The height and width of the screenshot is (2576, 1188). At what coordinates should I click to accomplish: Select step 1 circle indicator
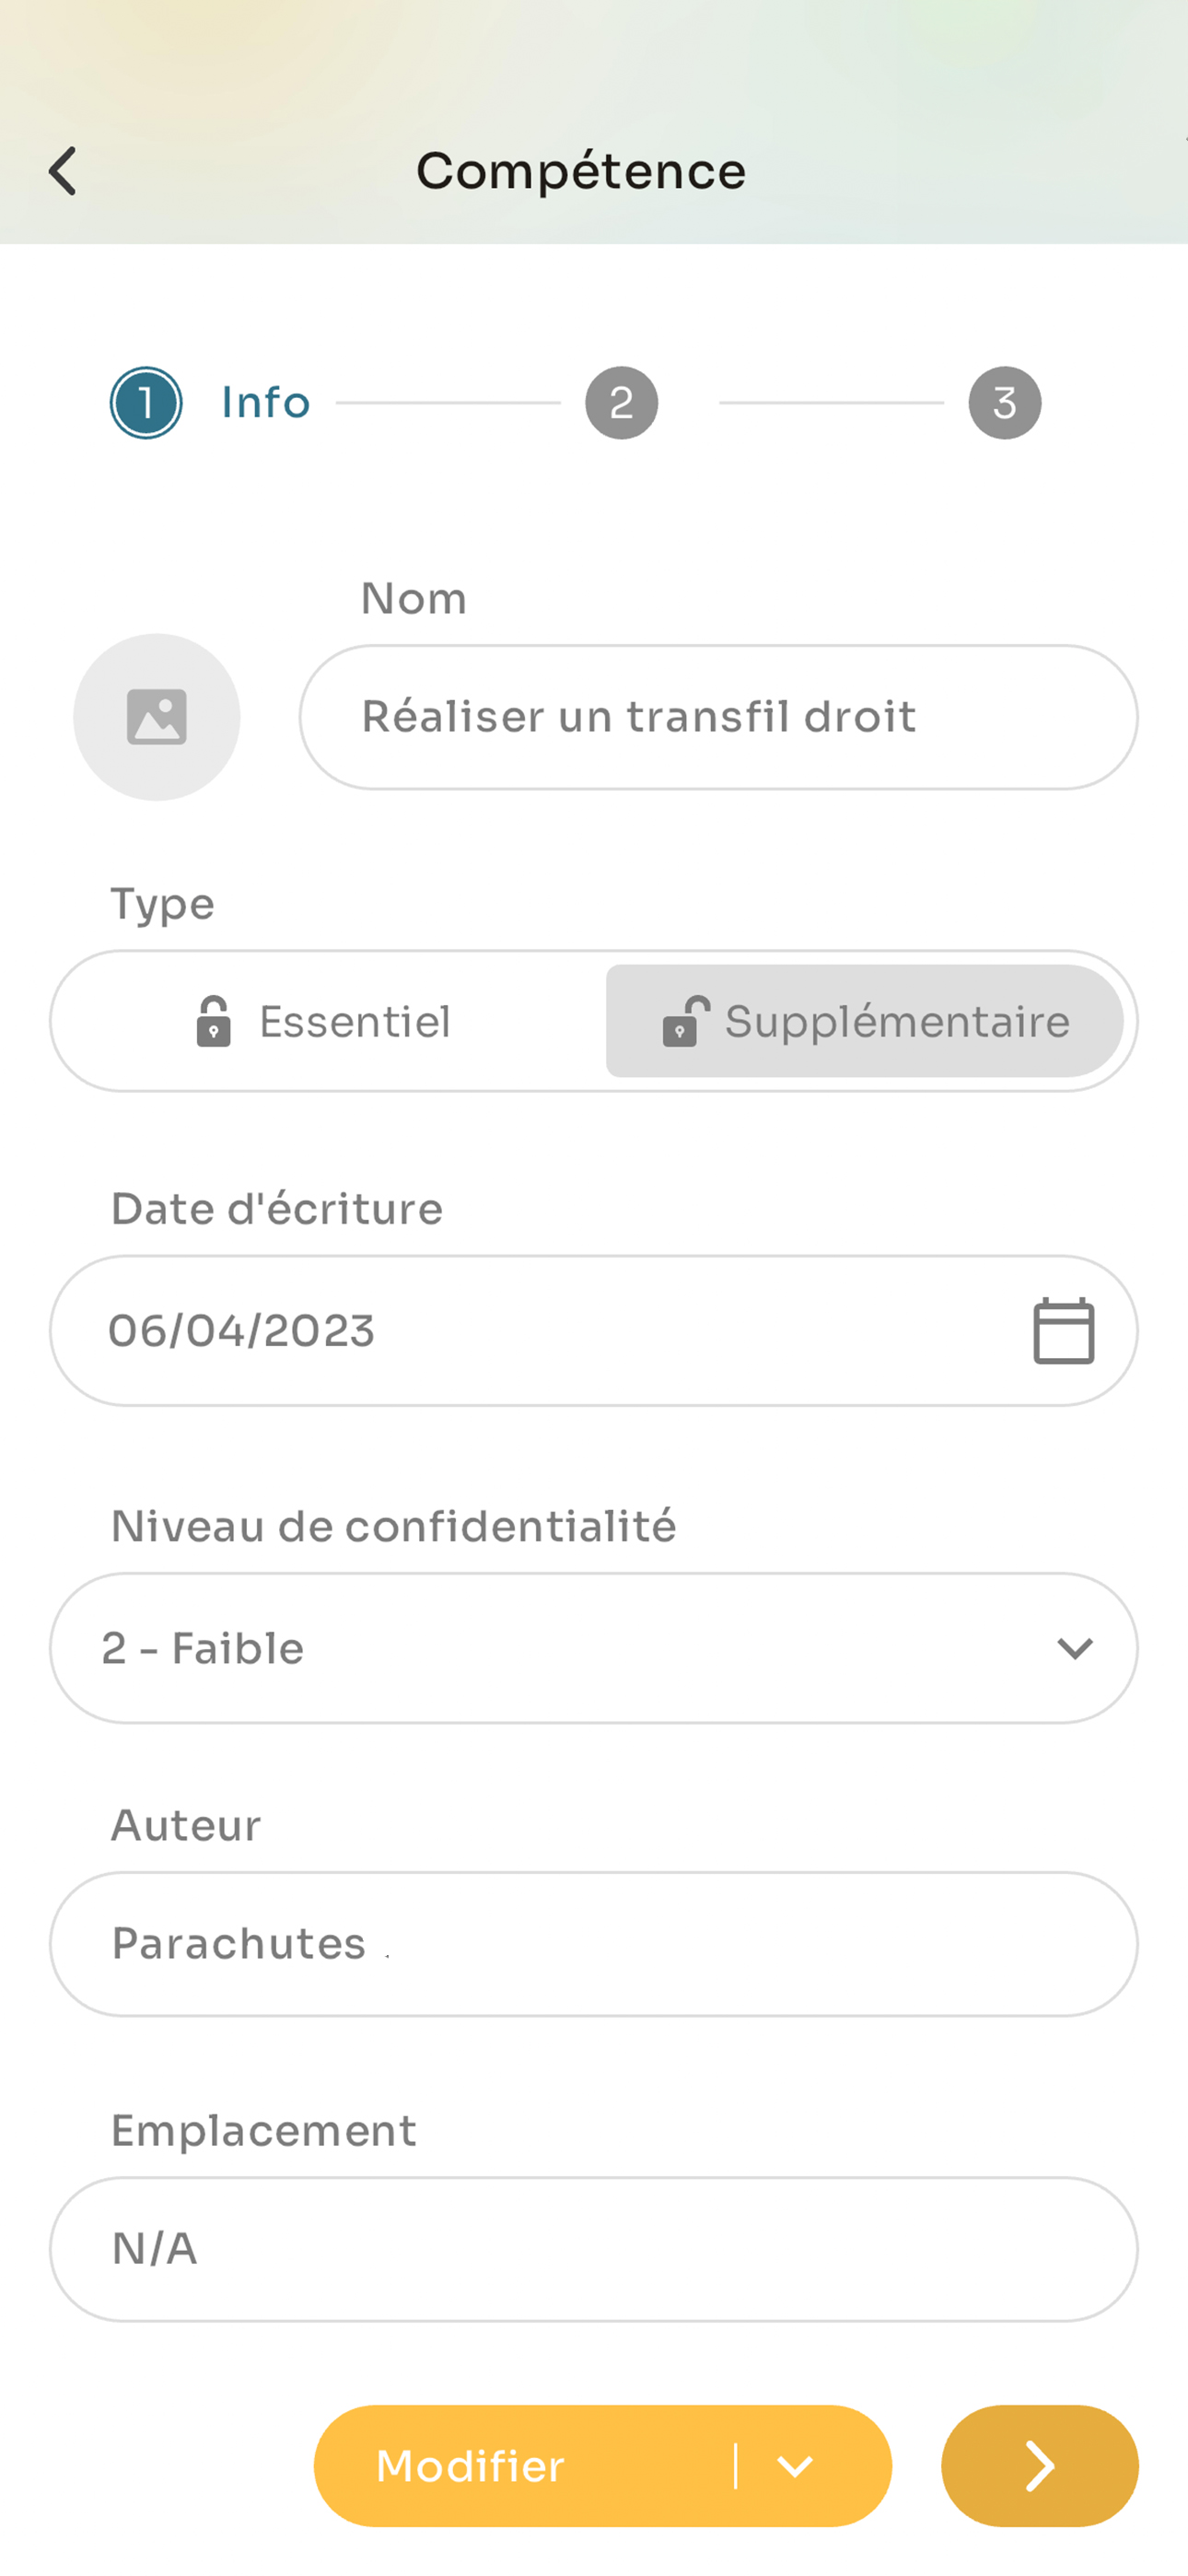point(146,403)
